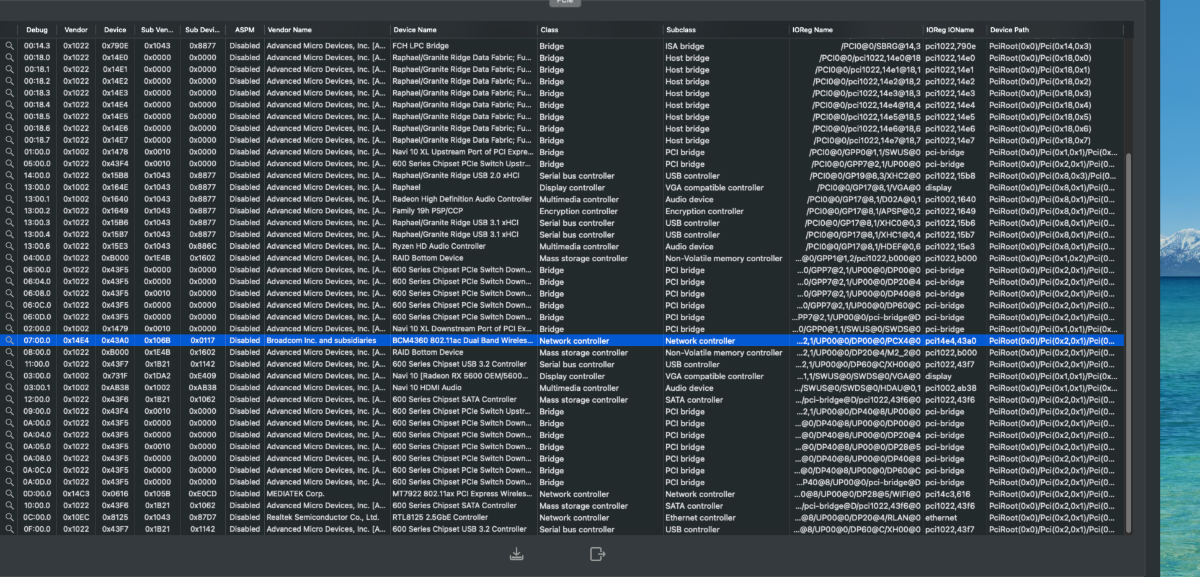1200x577 pixels.
Task: Sort by the Debug column header
Action: [x=37, y=30]
